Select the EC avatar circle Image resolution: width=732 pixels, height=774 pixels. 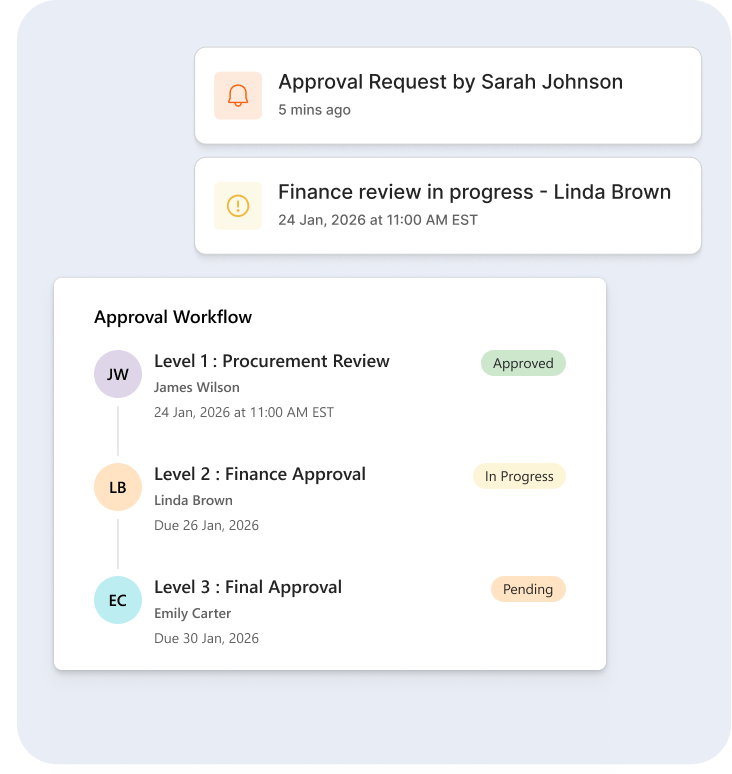[x=118, y=600]
